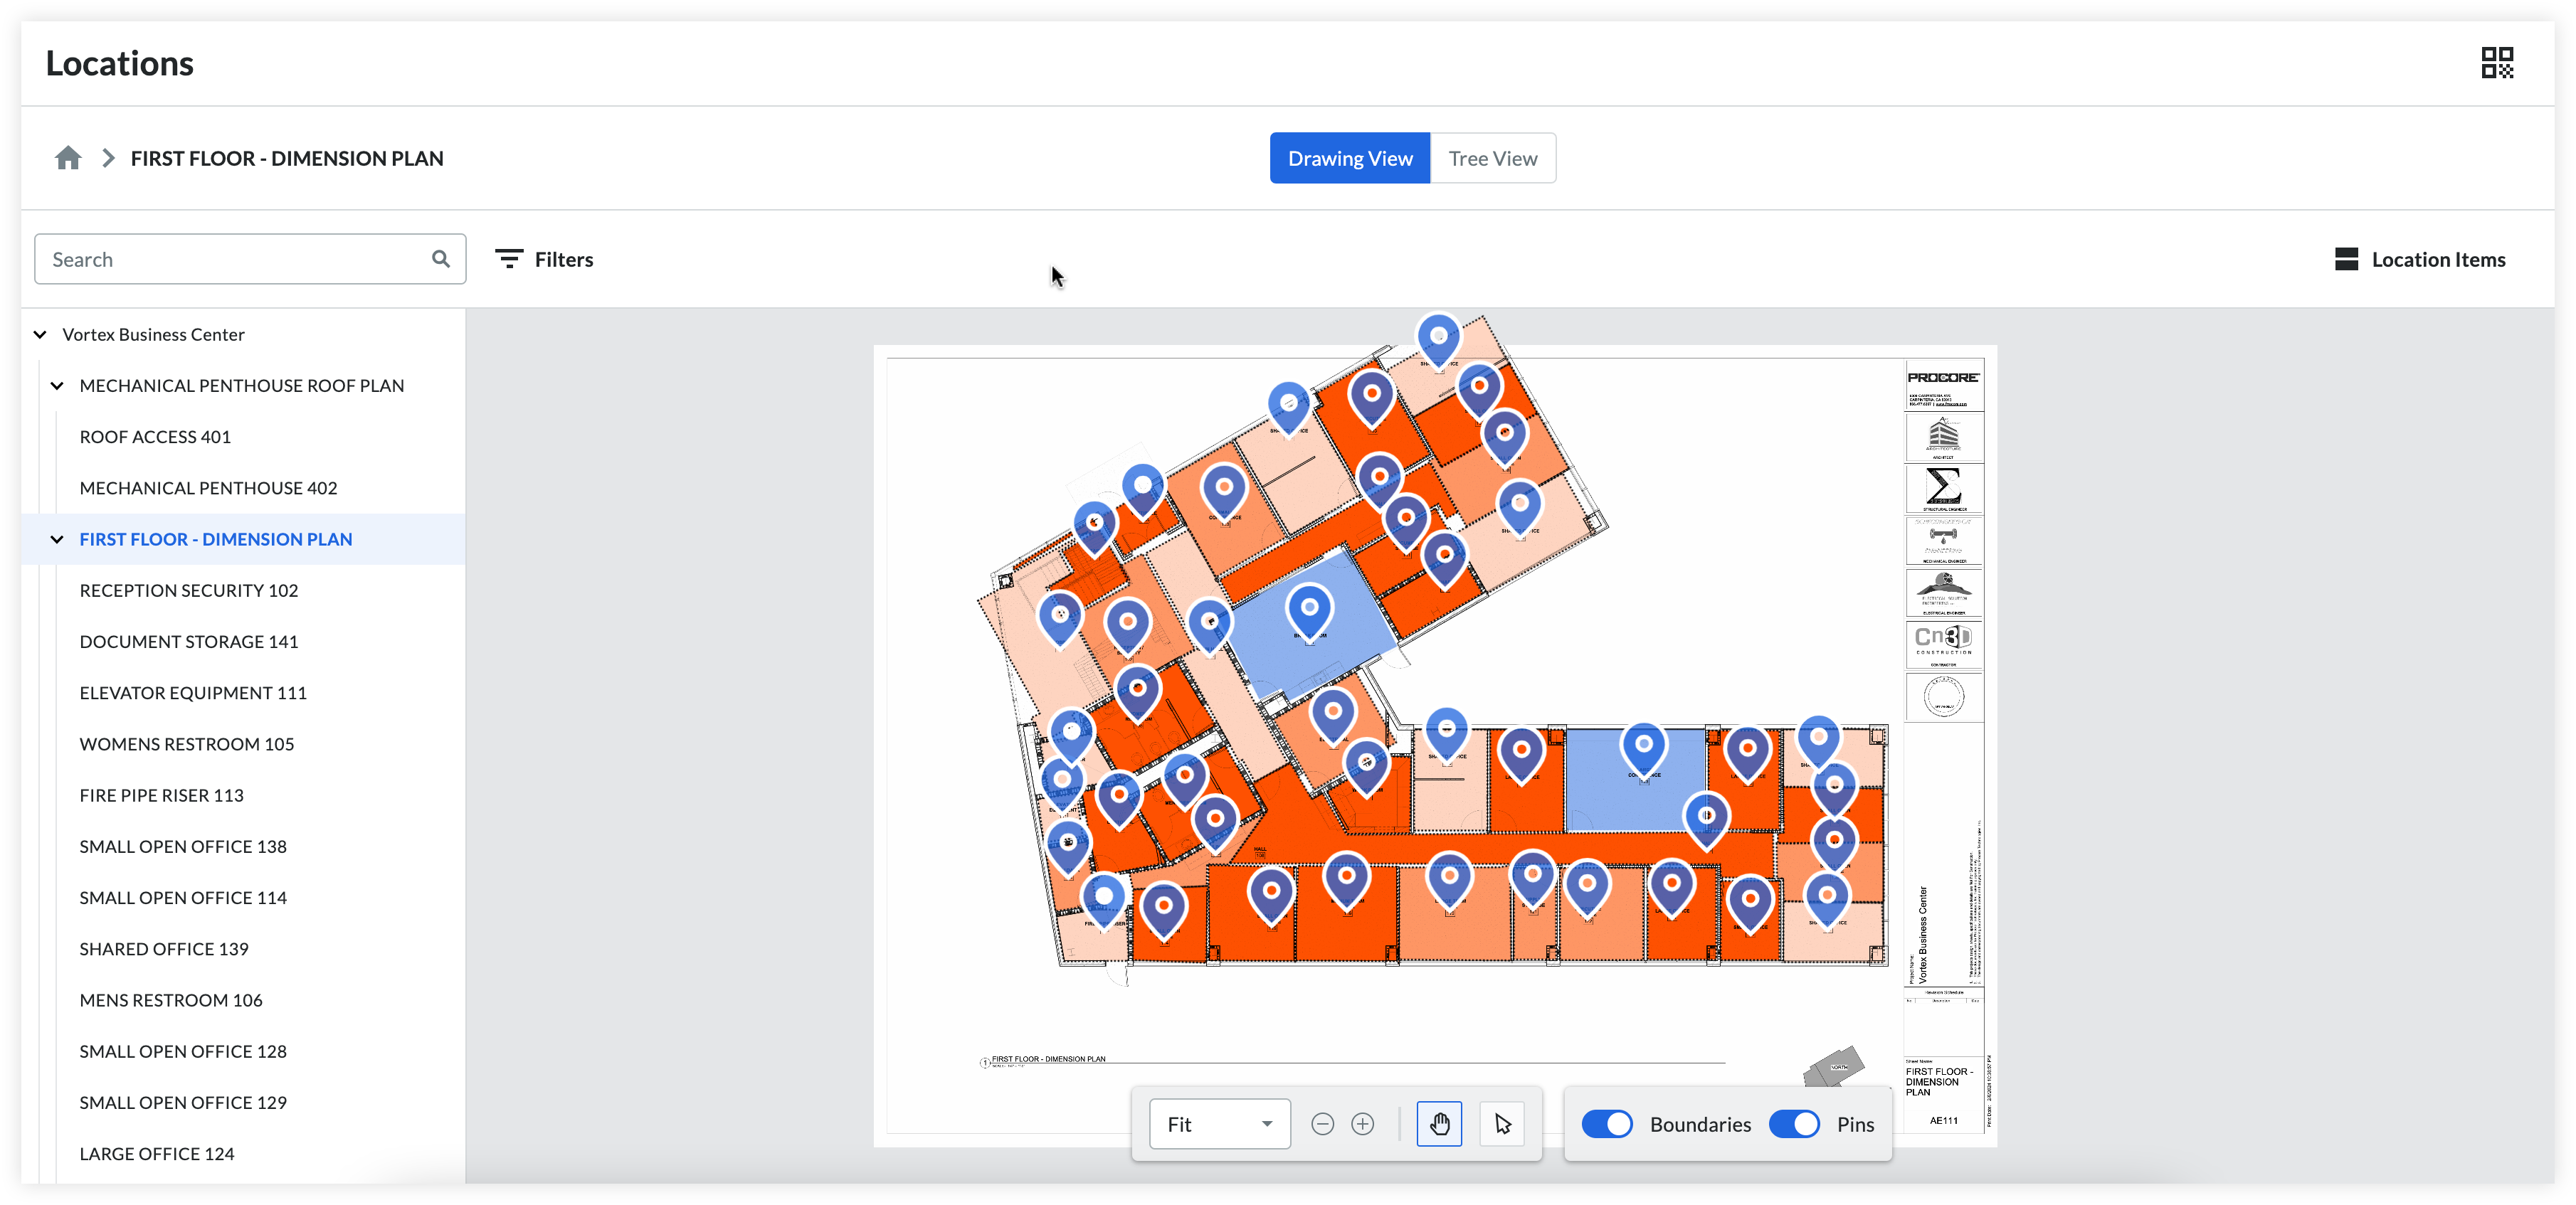The height and width of the screenshot is (1205, 2576).
Task: Collapse the Vortex Business Center tree node
Action: click(x=40, y=334)
